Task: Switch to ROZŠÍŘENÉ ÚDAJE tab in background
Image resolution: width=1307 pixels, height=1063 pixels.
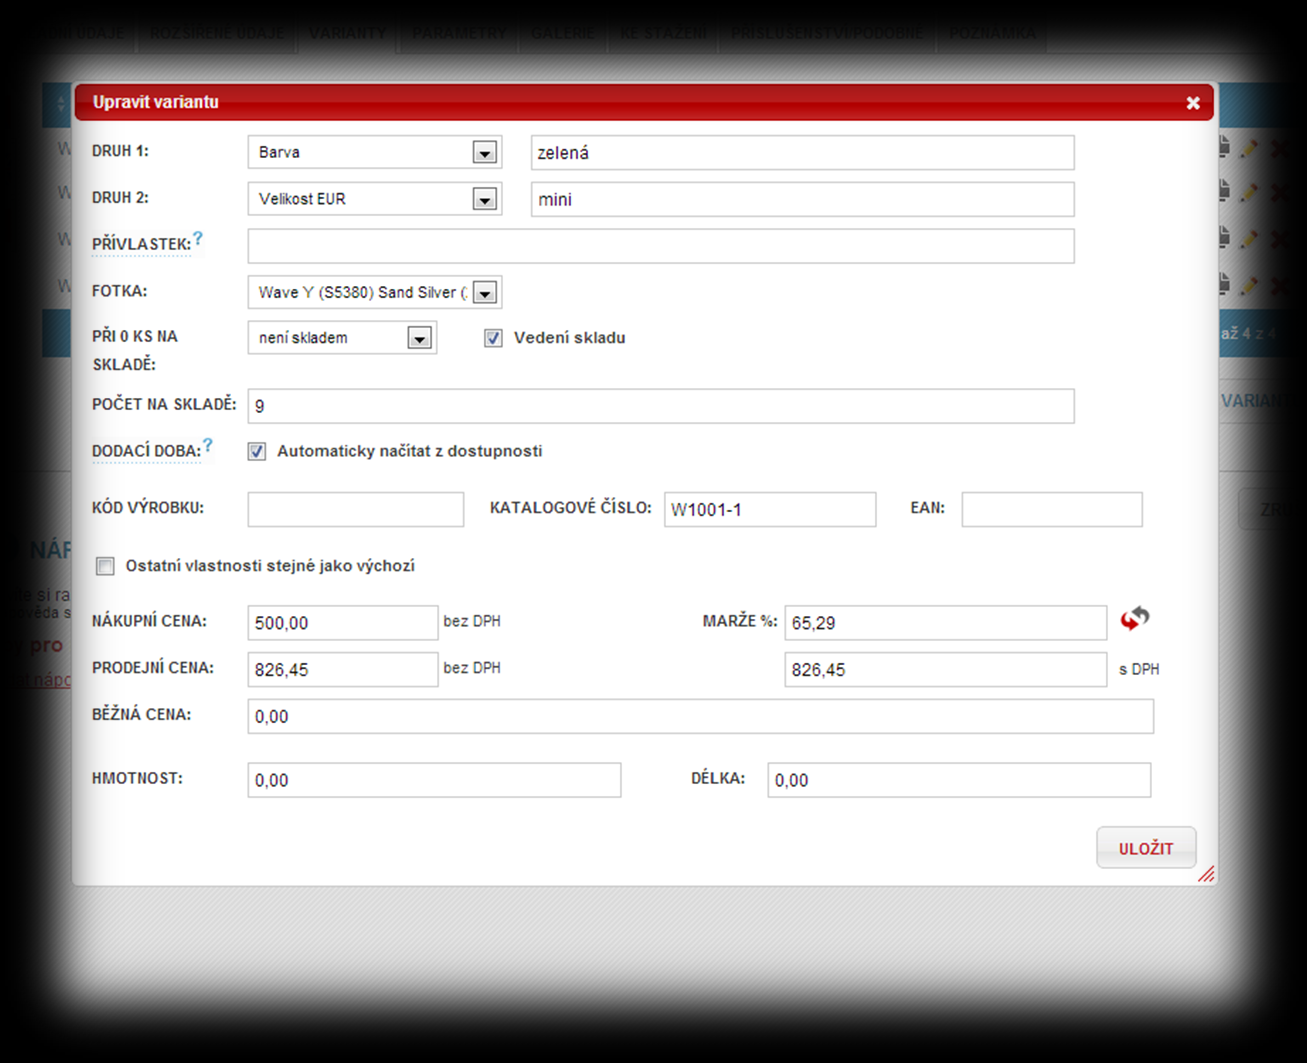Action: 217,33
